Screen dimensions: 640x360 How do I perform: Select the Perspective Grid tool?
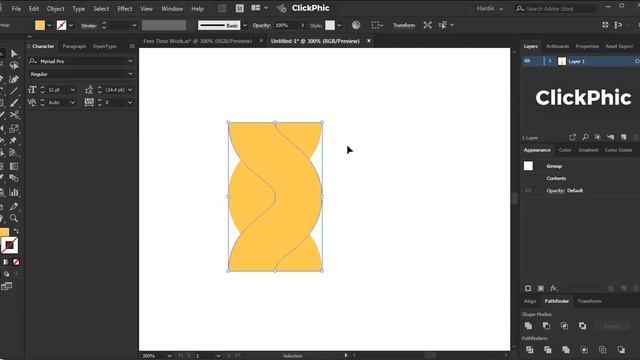(13, 153)
